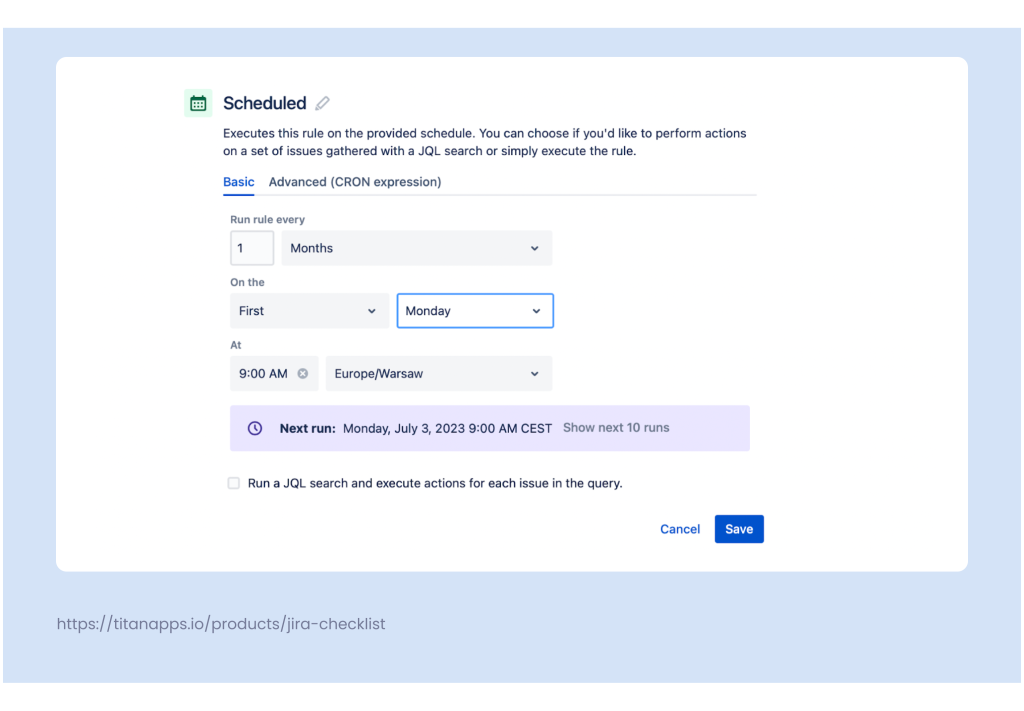Switch to the Basic tab

(238, 182)
